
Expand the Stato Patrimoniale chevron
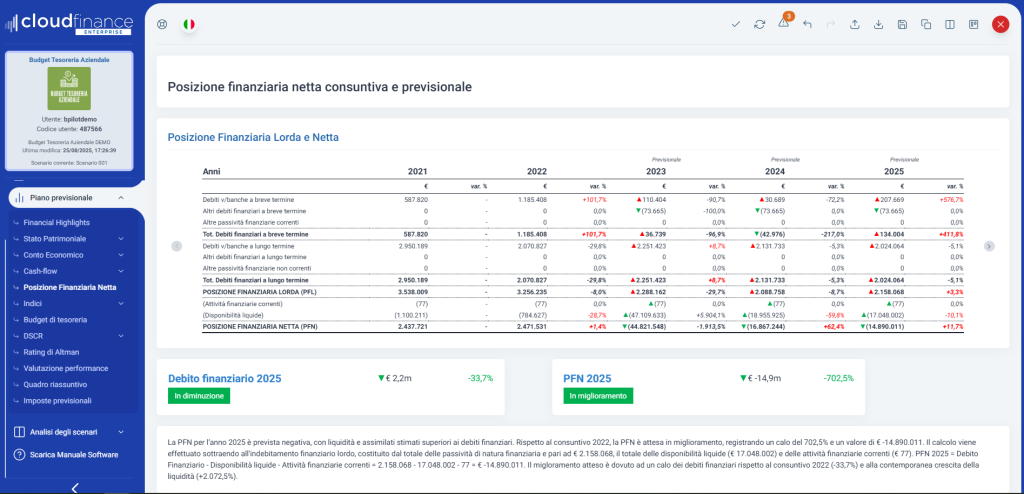[121, 239]
